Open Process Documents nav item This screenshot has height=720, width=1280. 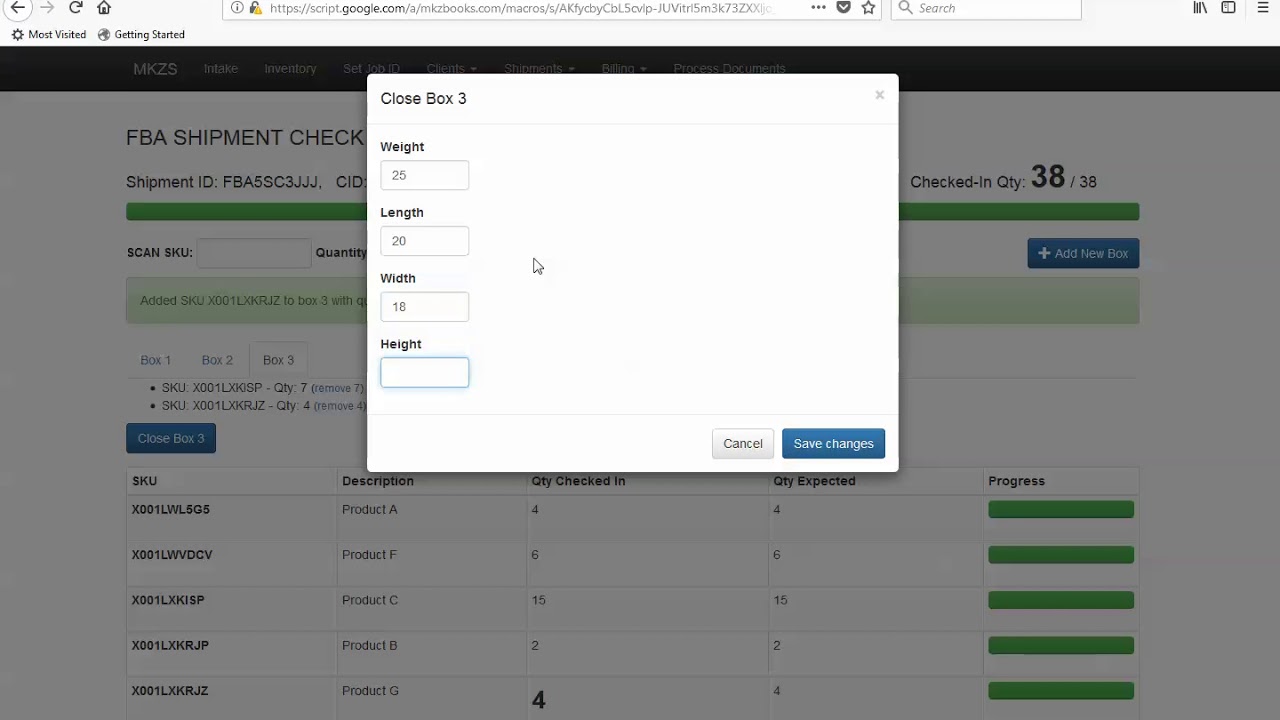(729, 69)
